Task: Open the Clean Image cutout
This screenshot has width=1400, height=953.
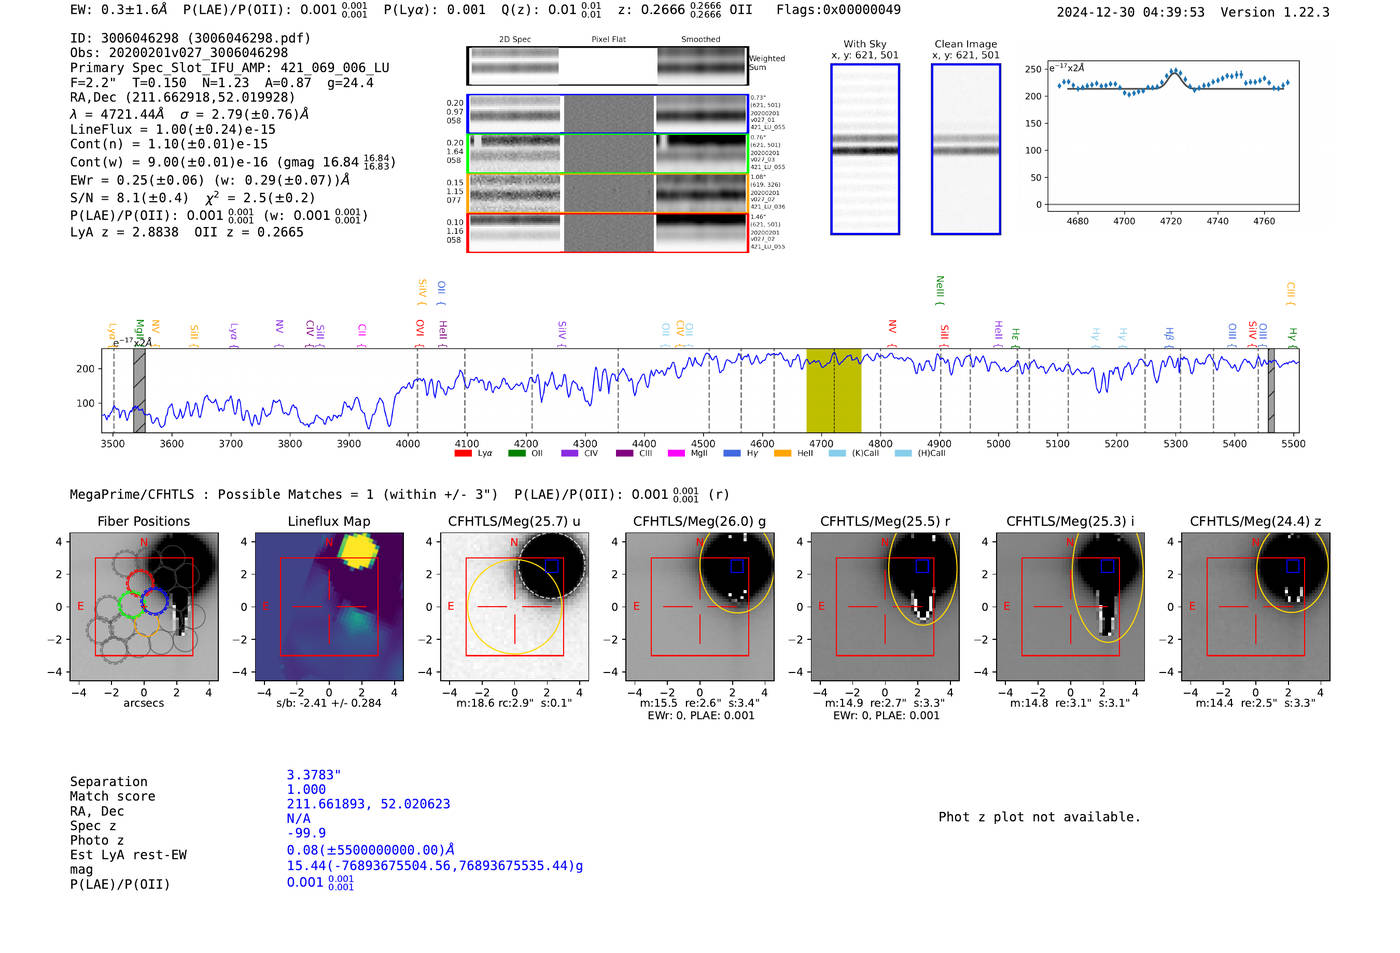Action: point(965,149)
